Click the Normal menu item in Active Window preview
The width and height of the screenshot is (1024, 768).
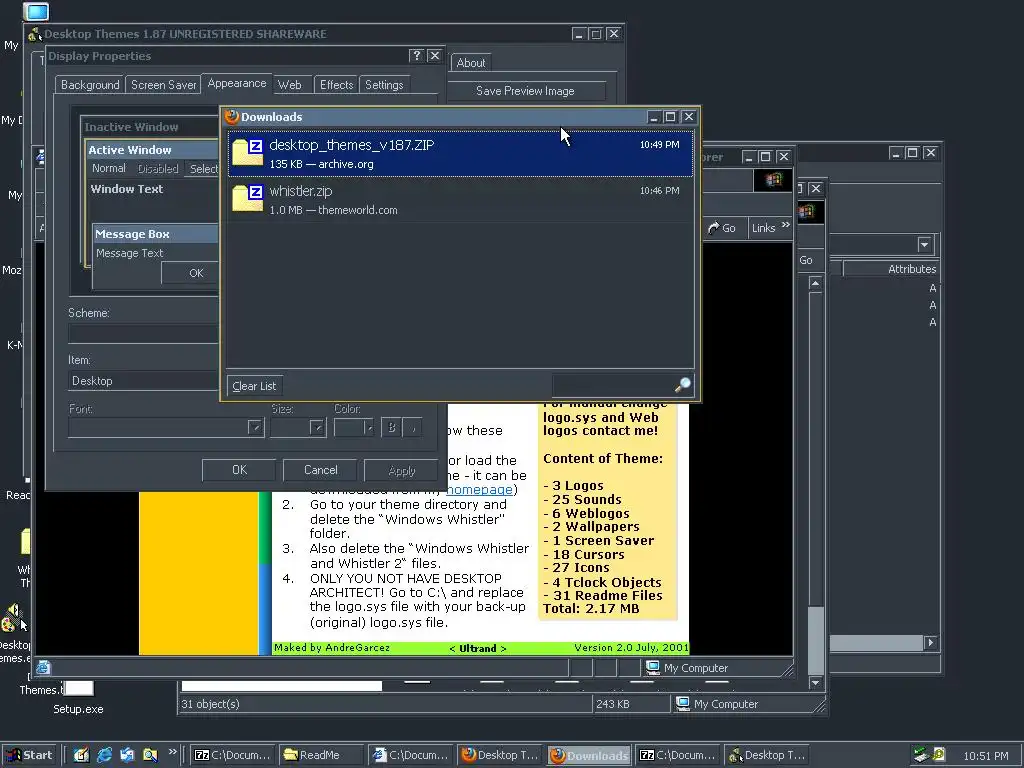click(x=109, y=168)
